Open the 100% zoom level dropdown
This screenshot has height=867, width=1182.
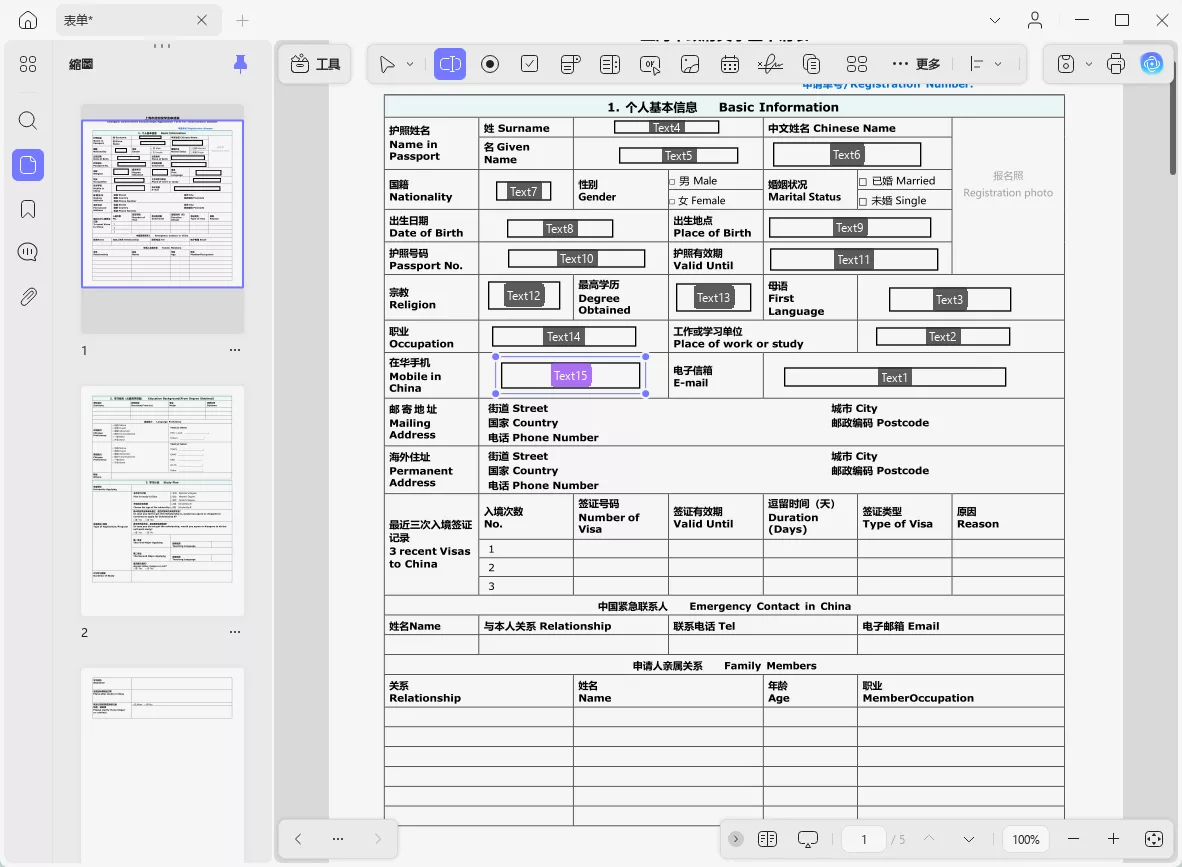coord(1025,839)
